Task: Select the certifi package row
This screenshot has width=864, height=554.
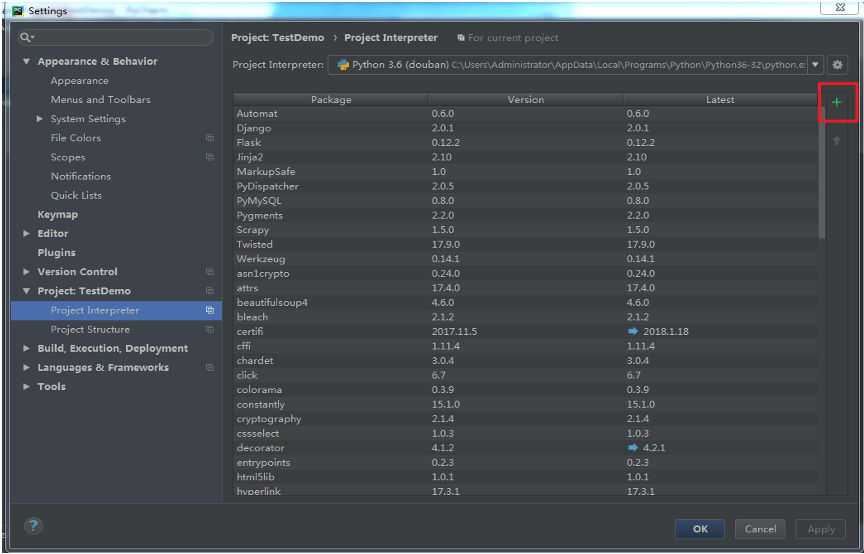Action: coord(525,331)
